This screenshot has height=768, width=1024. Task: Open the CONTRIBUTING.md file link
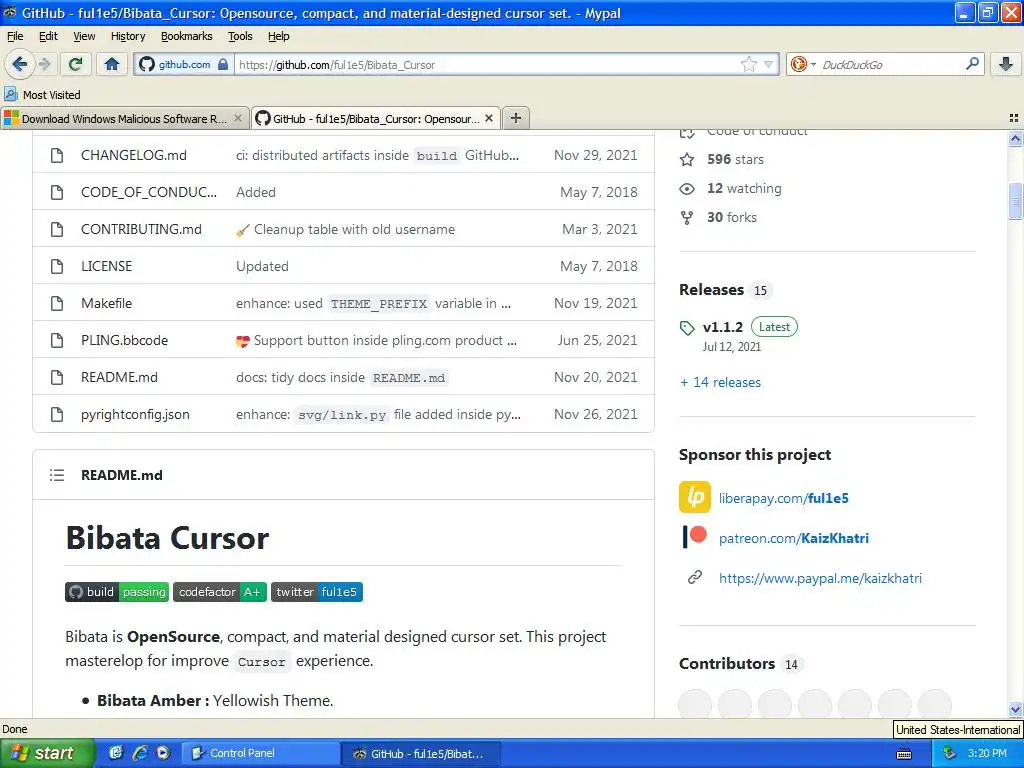pos(141,229)
